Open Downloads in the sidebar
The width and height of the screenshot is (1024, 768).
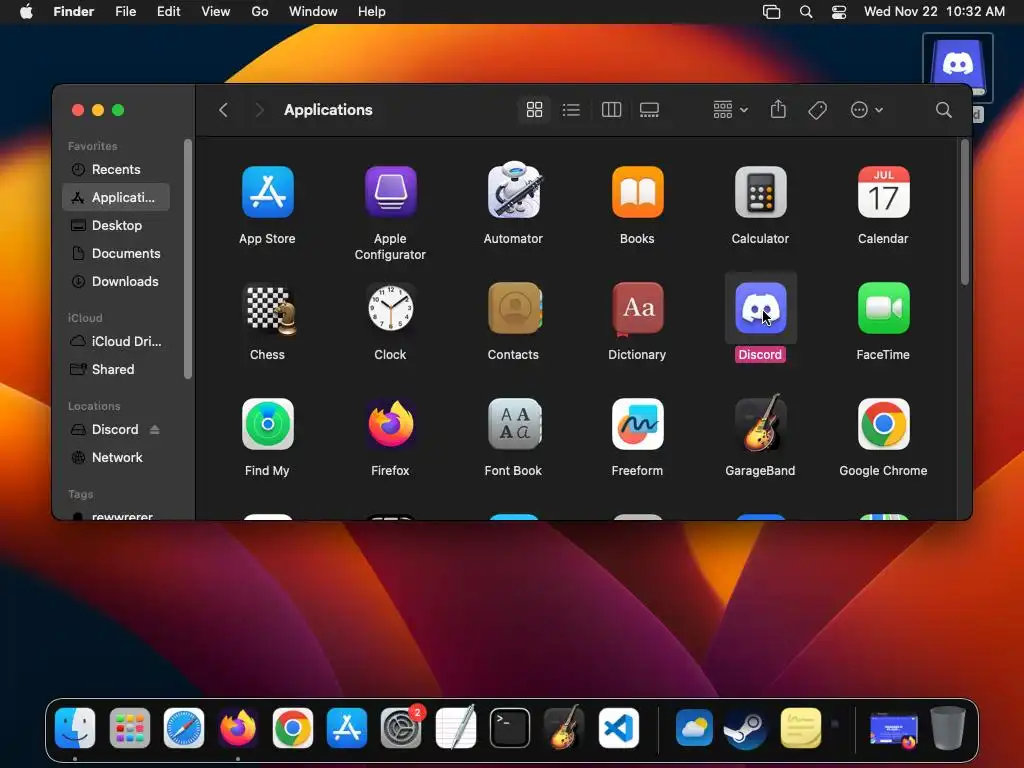tap(116, 281)
